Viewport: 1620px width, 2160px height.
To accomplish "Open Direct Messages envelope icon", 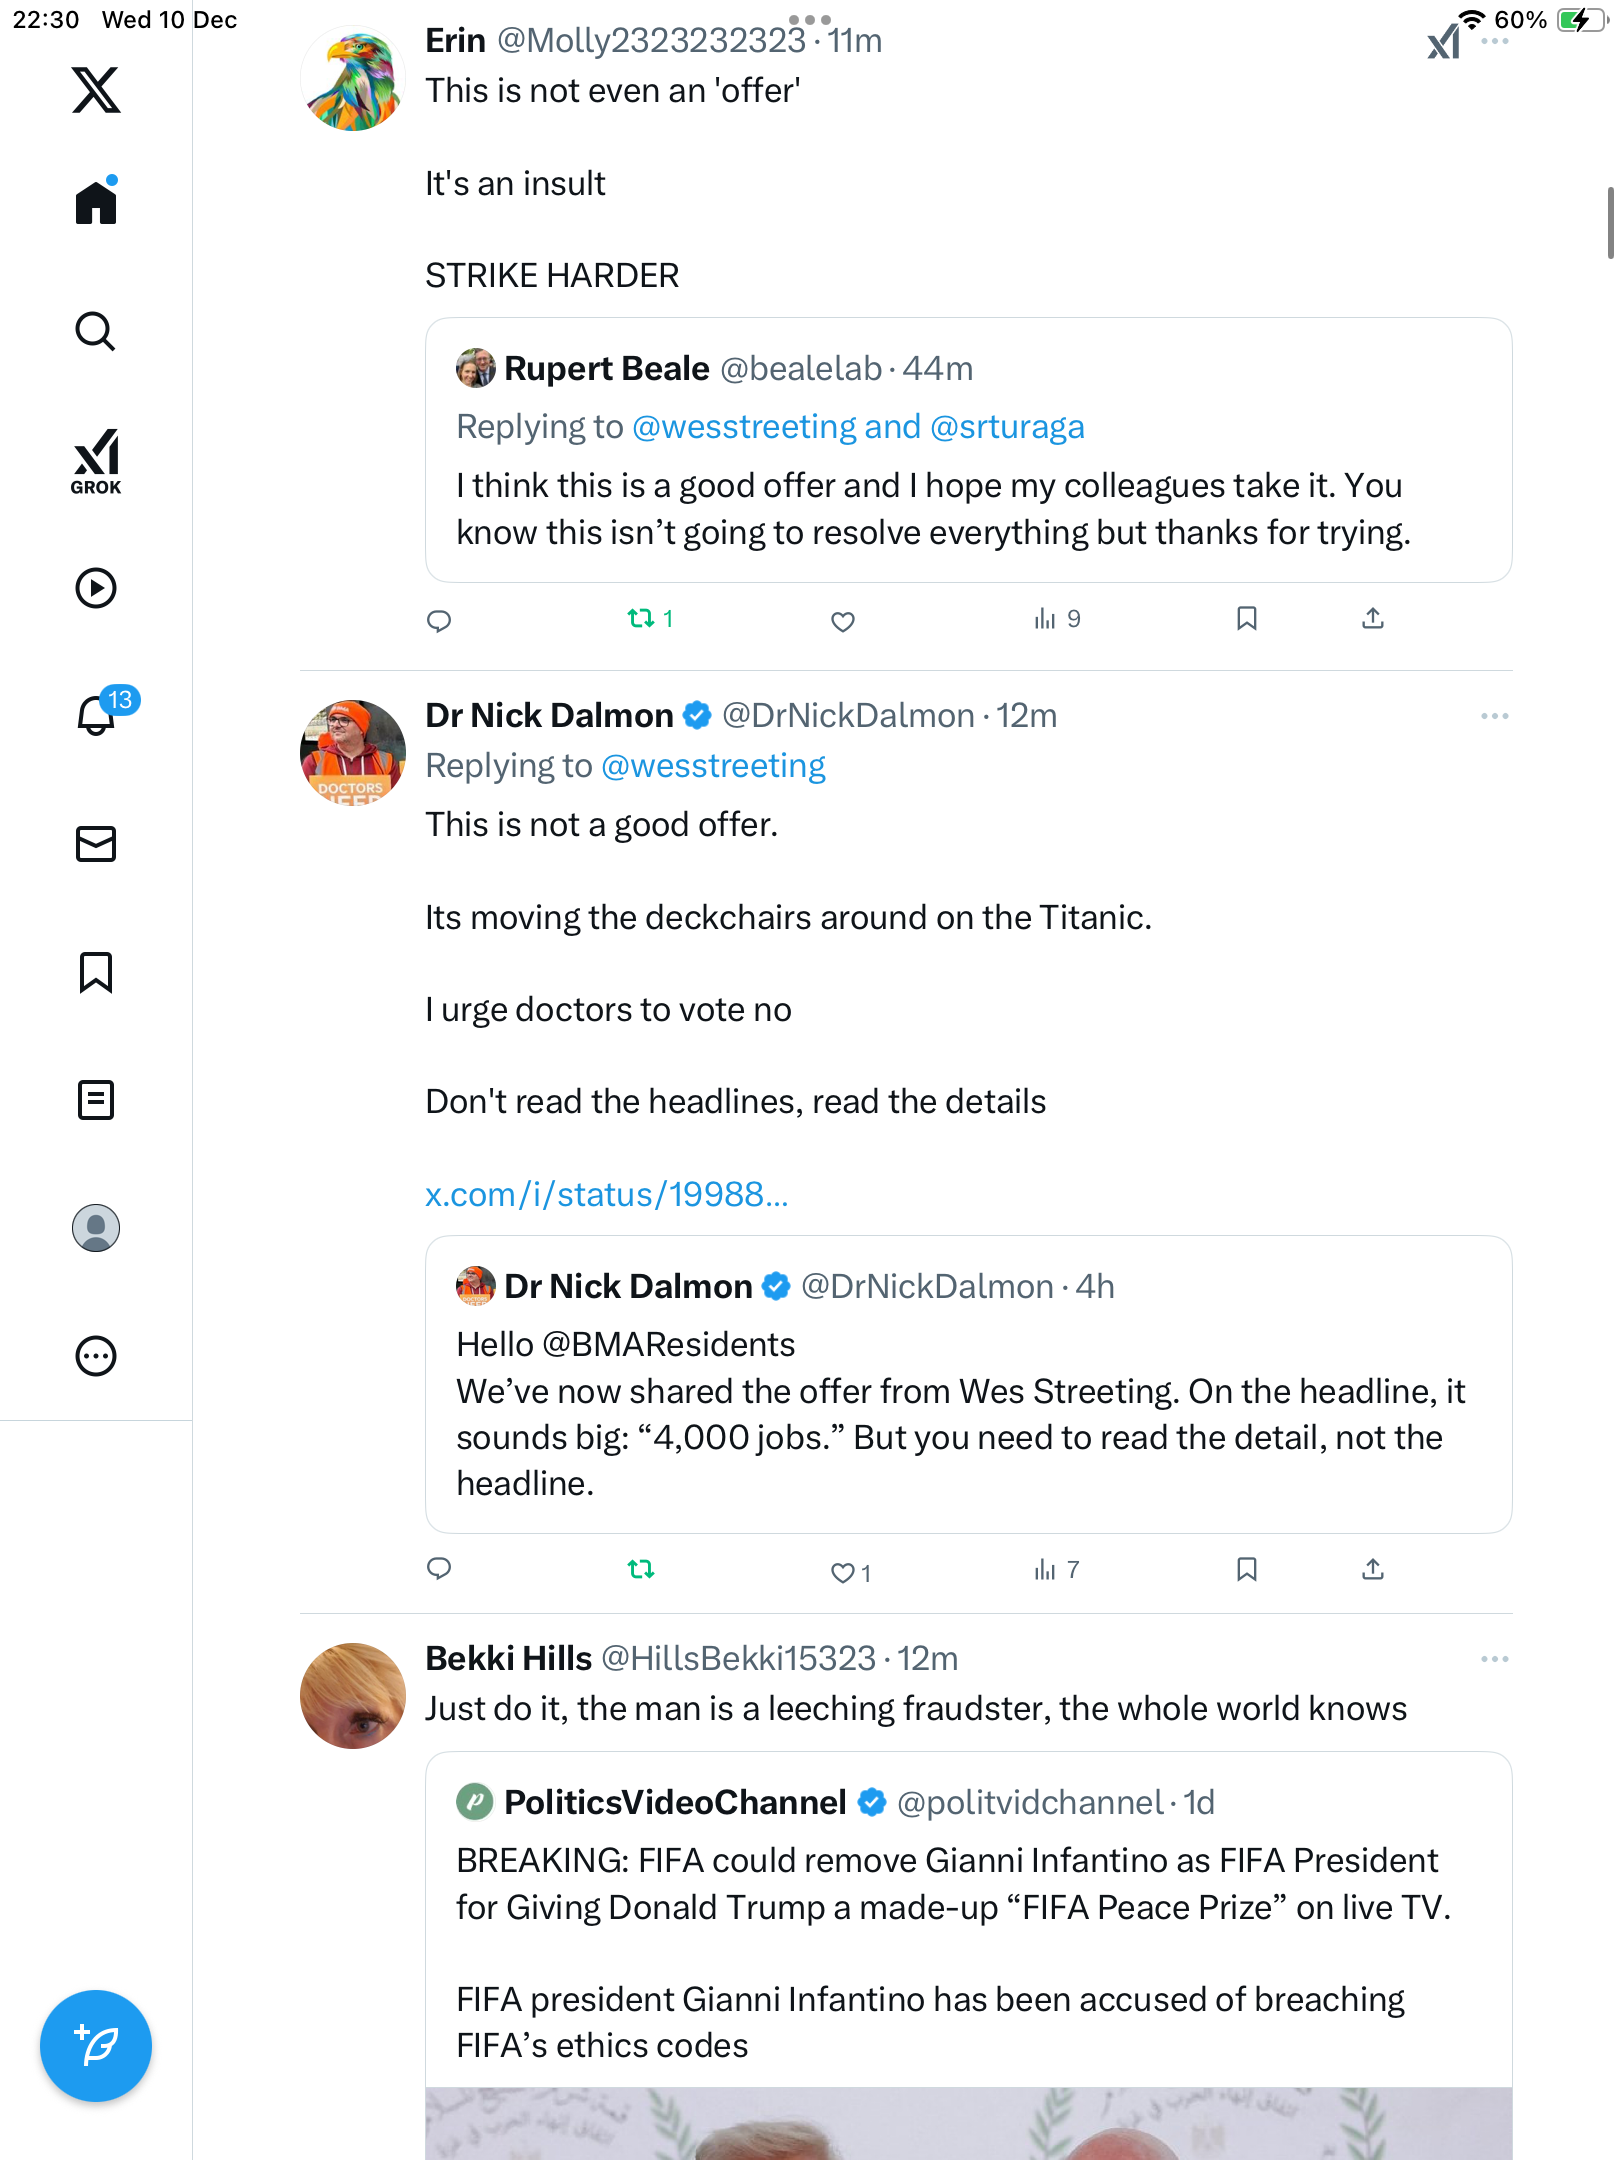I will [x=96, y=844].
